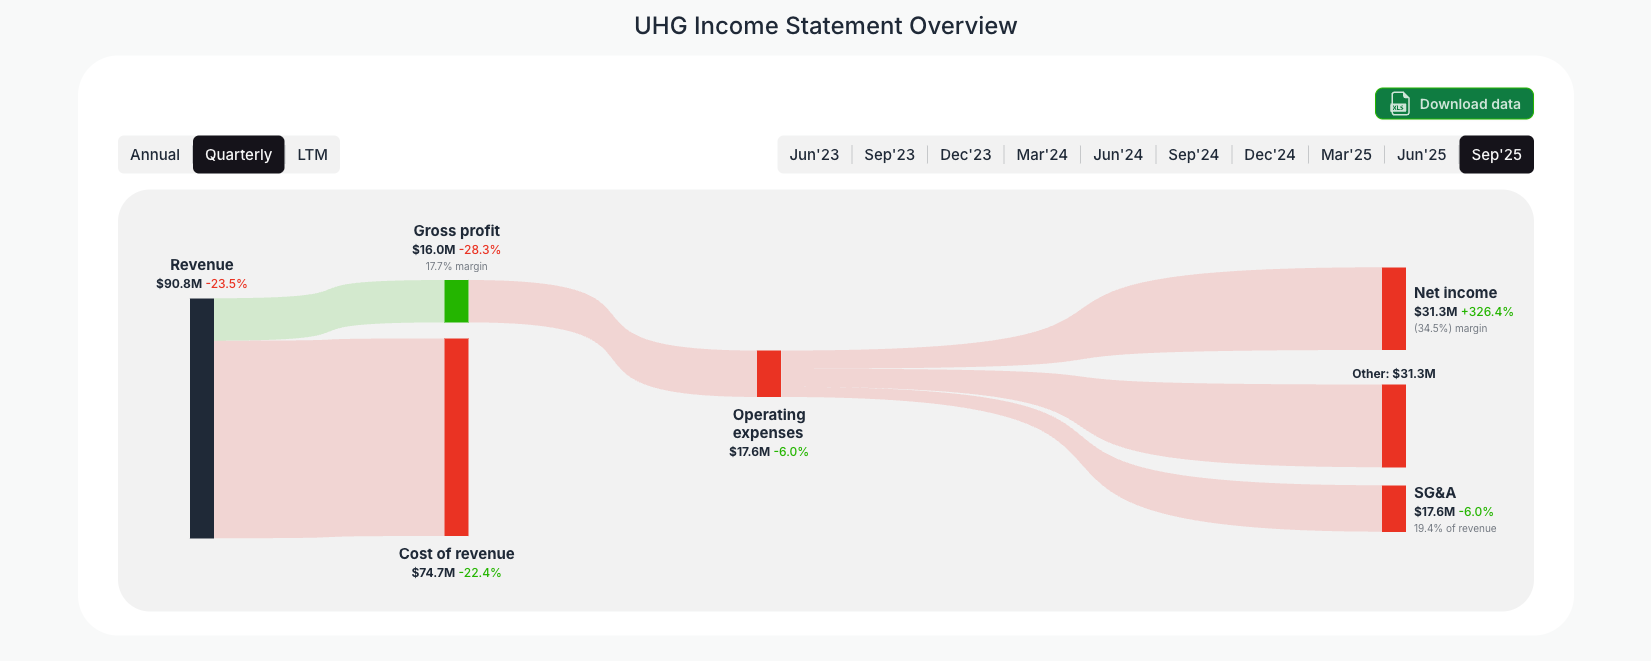Image resolution: width=1651 pixels, height=661 pixels.
Task: Switch to Mar'24 quarter
Action: point(1041,154)
